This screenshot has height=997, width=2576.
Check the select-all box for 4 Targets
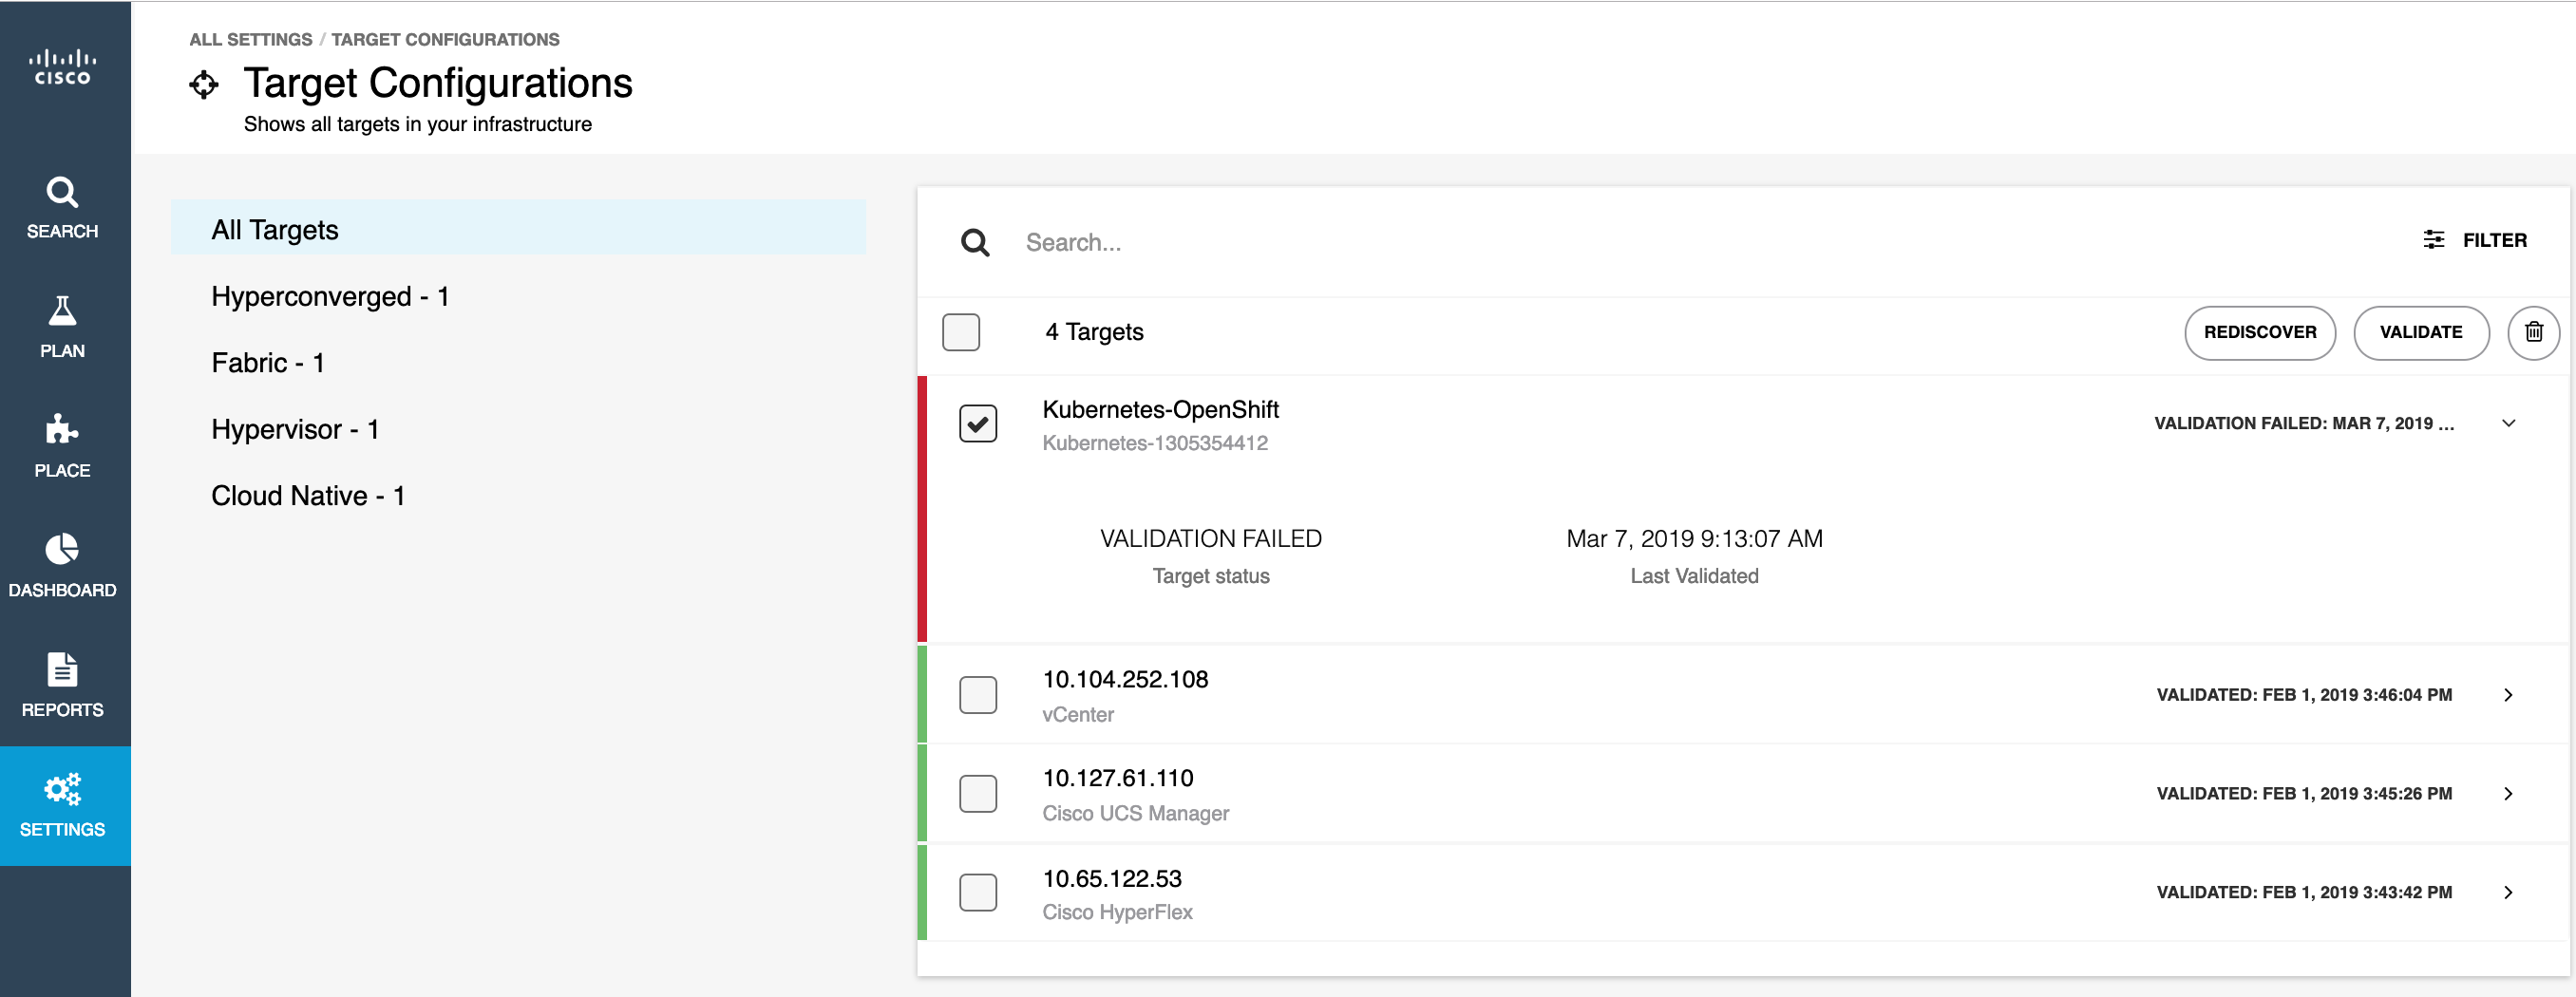point(960,332)
